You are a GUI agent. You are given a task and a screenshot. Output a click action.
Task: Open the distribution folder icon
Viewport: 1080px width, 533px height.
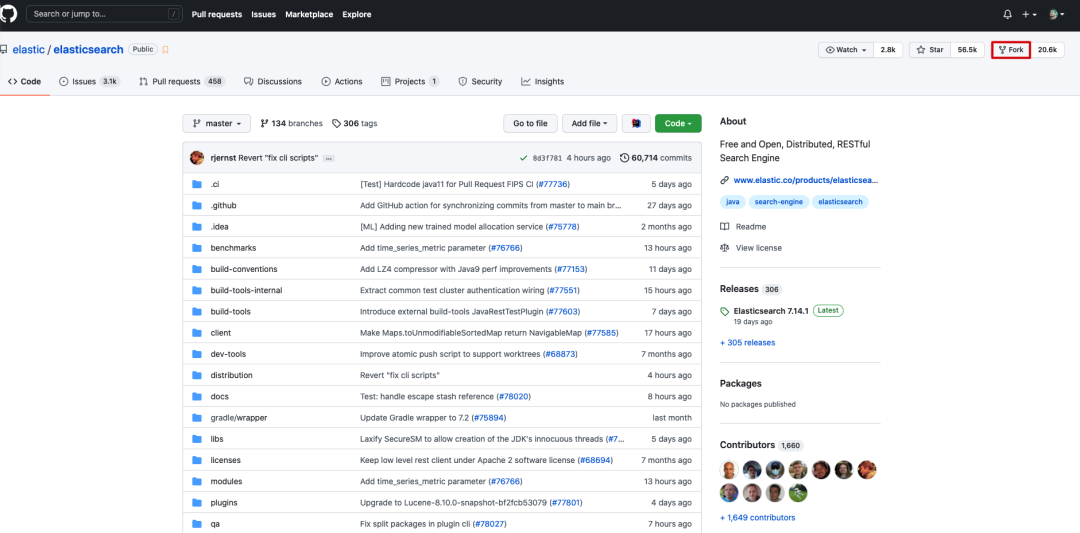[197, 375]
